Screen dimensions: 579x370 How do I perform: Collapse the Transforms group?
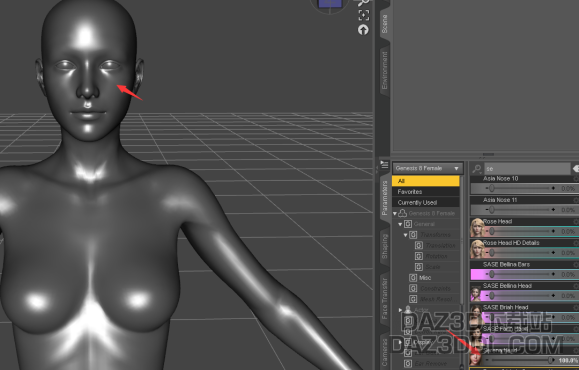click(x=405, y=235)
